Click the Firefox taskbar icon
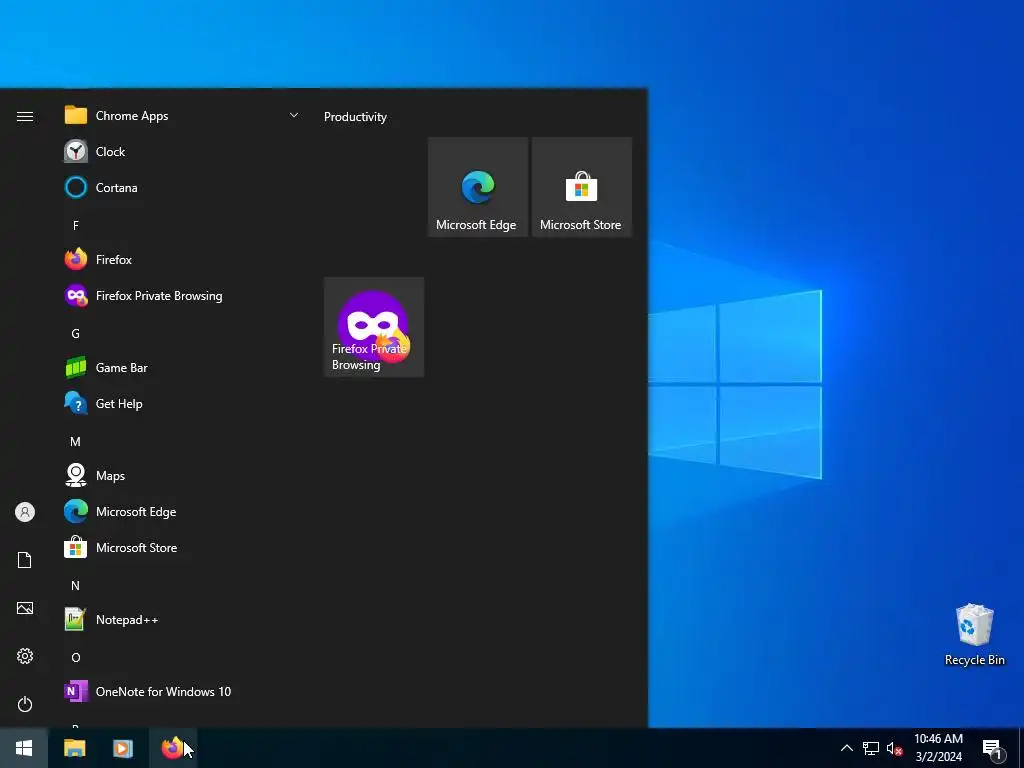Screen dimensions: 1024x768 [172, 748]
